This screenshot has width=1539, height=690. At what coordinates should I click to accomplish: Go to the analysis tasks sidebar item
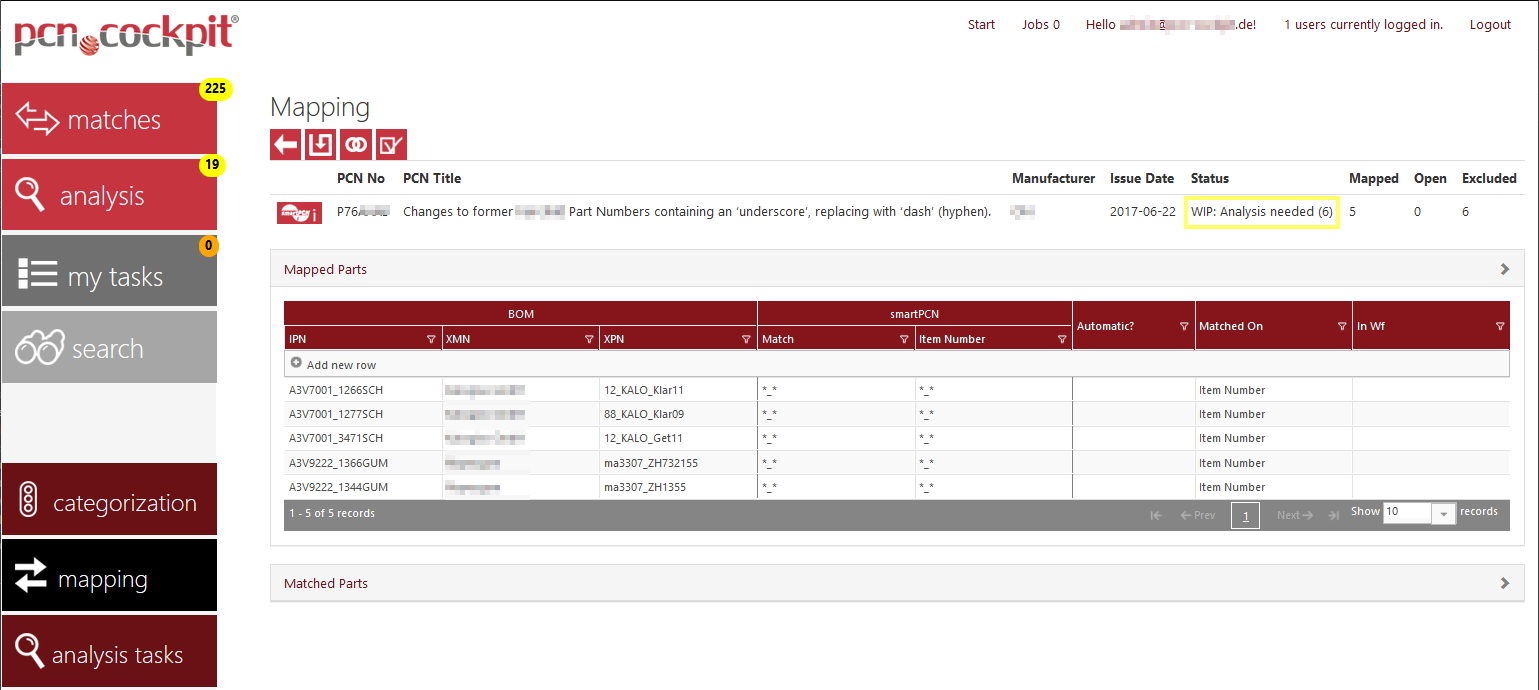click(109, 654)
